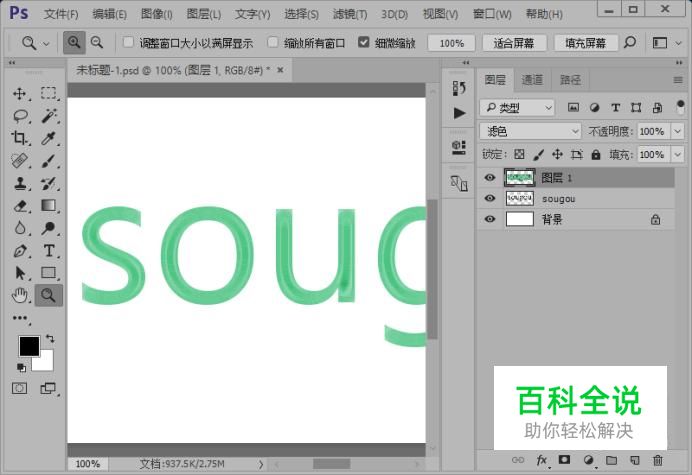Select the Eyedropper tool
692x475 pixels.
(x=49, y=138)
